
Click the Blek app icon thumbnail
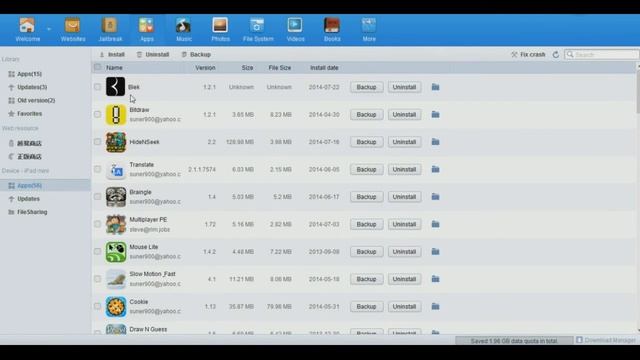coord(116,87)
